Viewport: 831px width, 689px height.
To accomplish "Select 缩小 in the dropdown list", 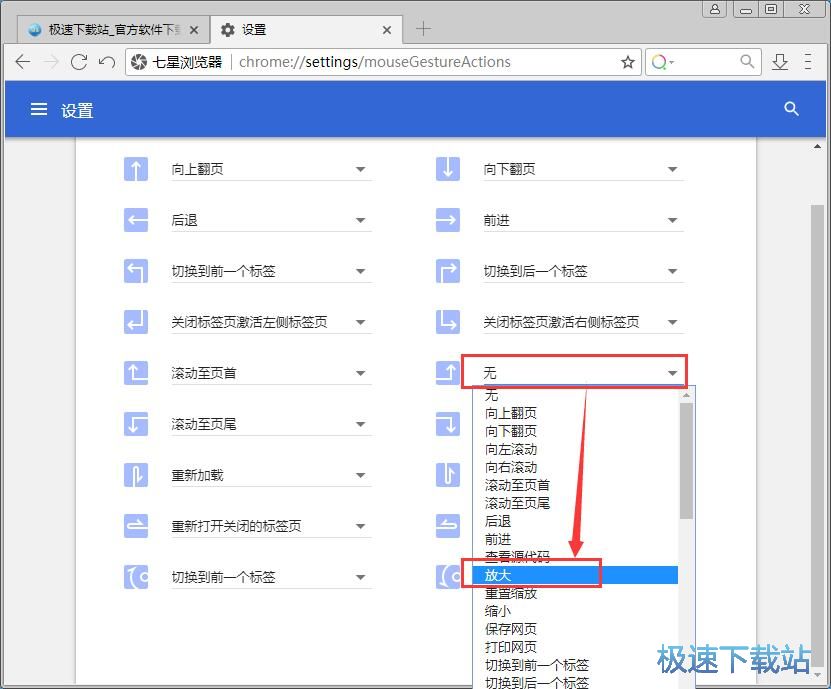I will tap(576, 611).
